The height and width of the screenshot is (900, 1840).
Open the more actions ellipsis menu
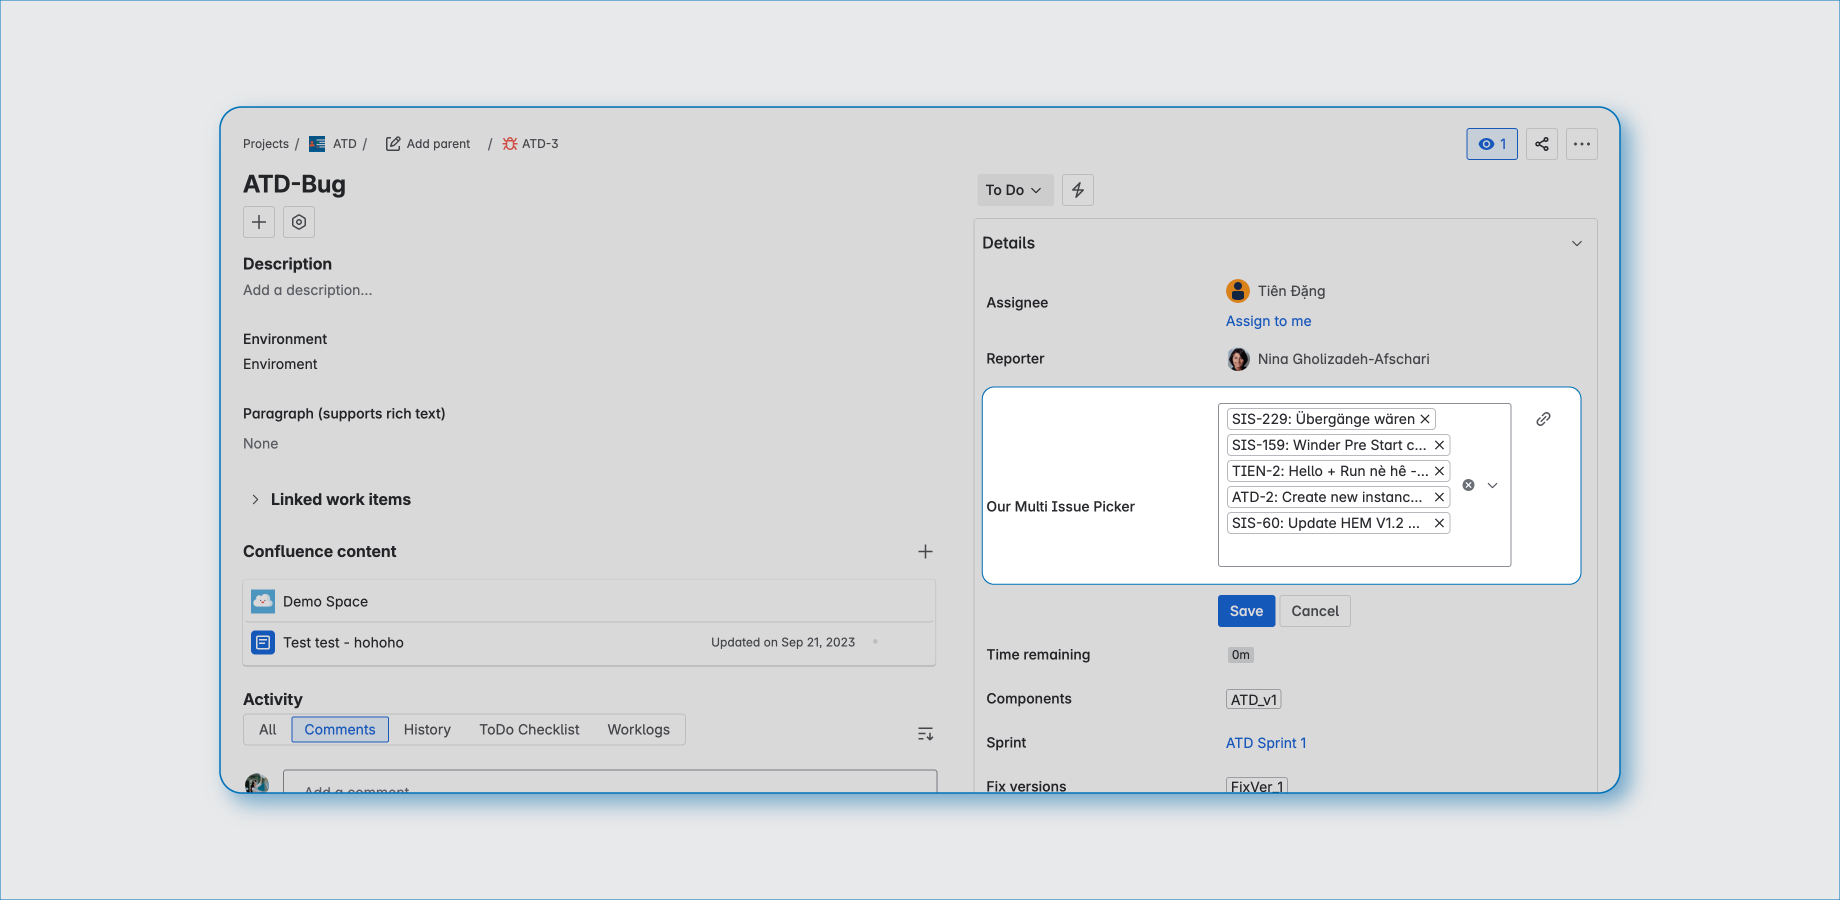(1581, 144)
